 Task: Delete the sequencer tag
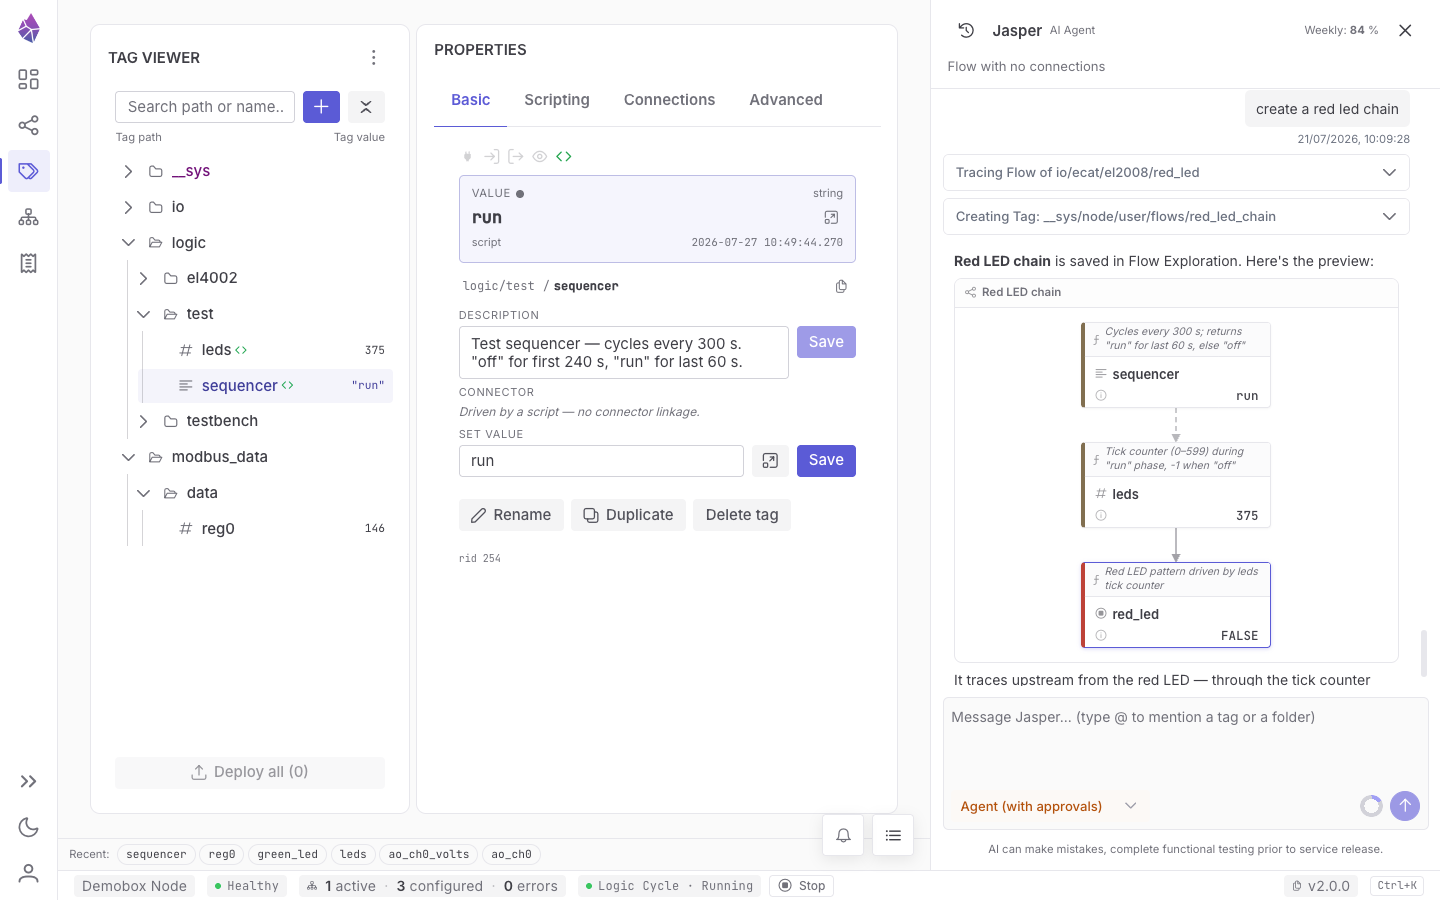click(742, 515)
